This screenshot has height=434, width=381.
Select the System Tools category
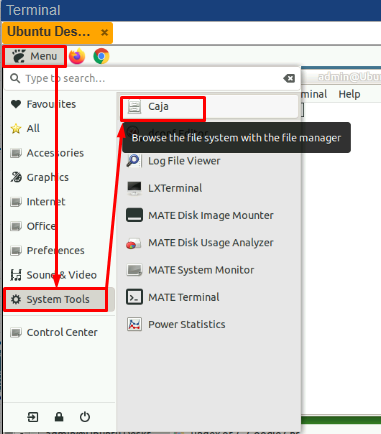(59, 299)
